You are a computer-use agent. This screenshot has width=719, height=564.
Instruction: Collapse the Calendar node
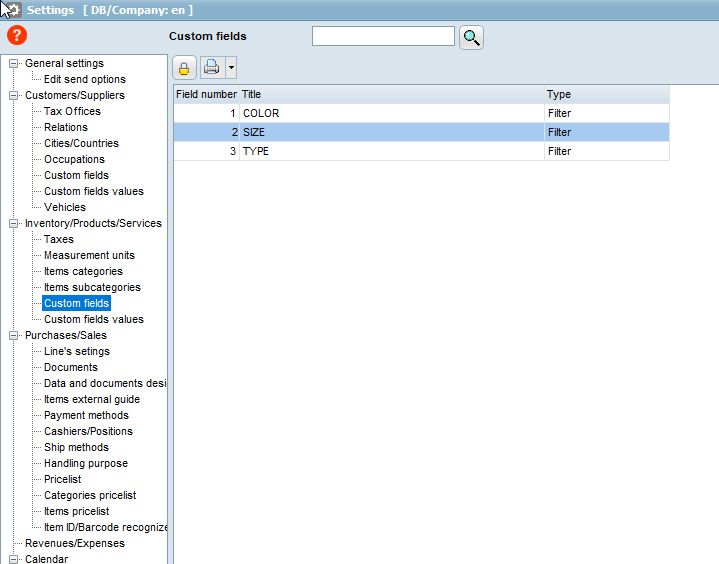(x=14, y=559)
